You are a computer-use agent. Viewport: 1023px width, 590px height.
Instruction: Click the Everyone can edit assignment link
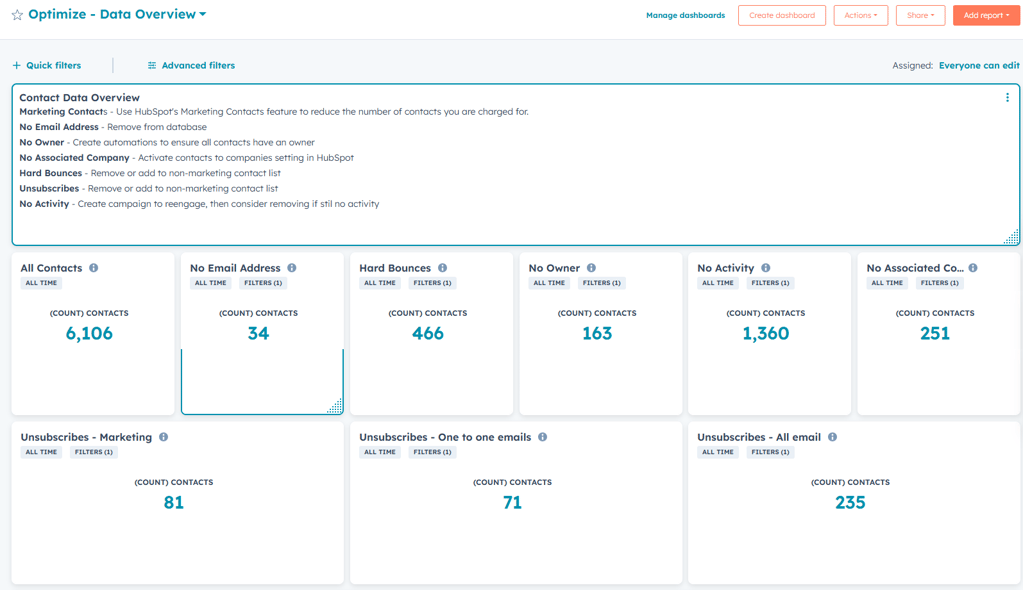(x=978, y=66)
